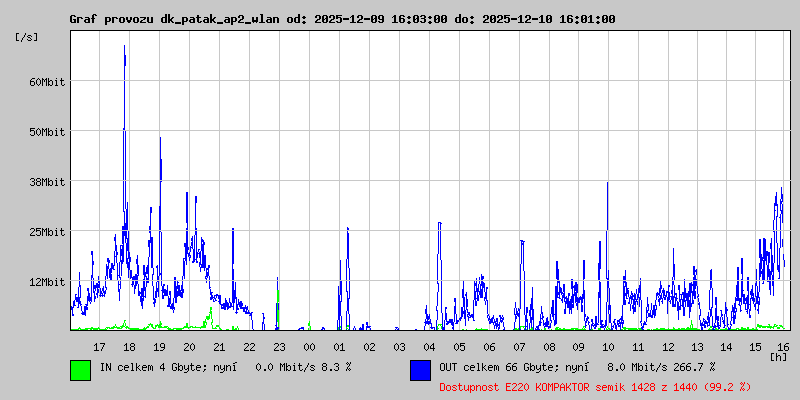Click the hour 03 x-axis label
This screenshot has width=800, height=400.
pos(399,347)
